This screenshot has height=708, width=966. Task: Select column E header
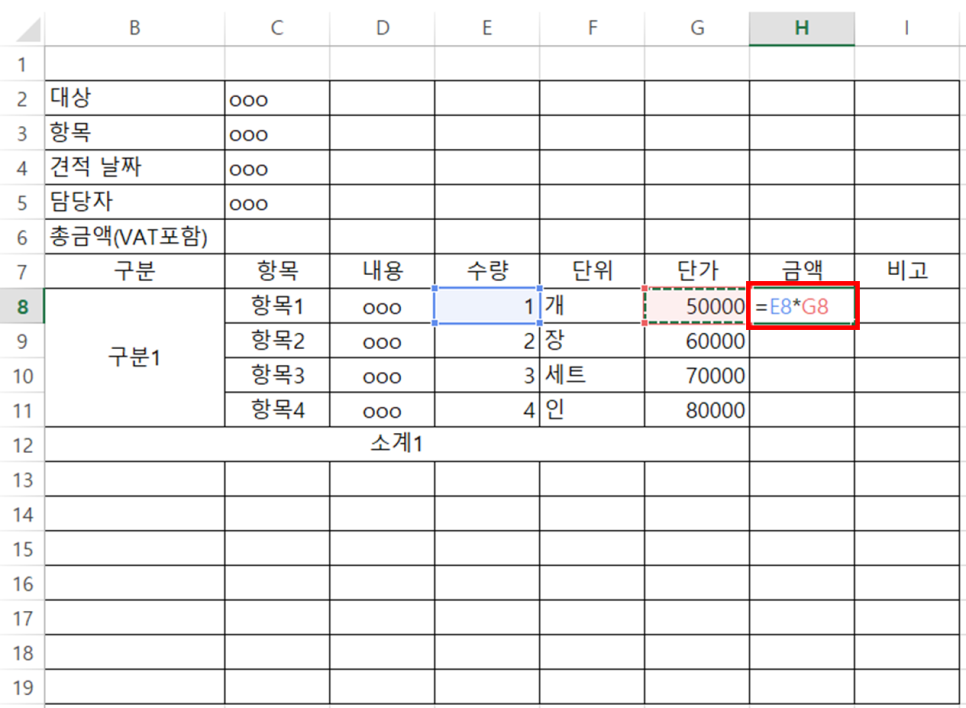click(x=487, y=28)
